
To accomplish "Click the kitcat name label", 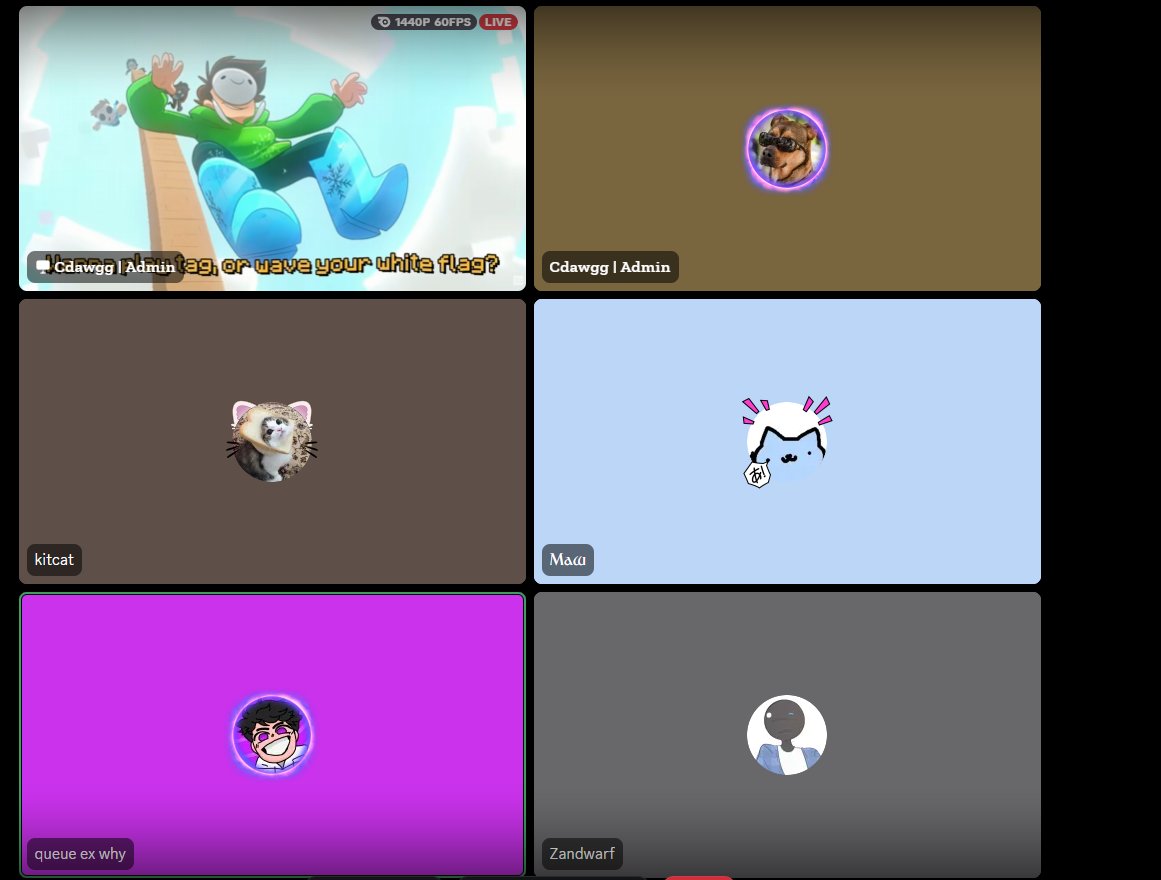I will 54,559.
